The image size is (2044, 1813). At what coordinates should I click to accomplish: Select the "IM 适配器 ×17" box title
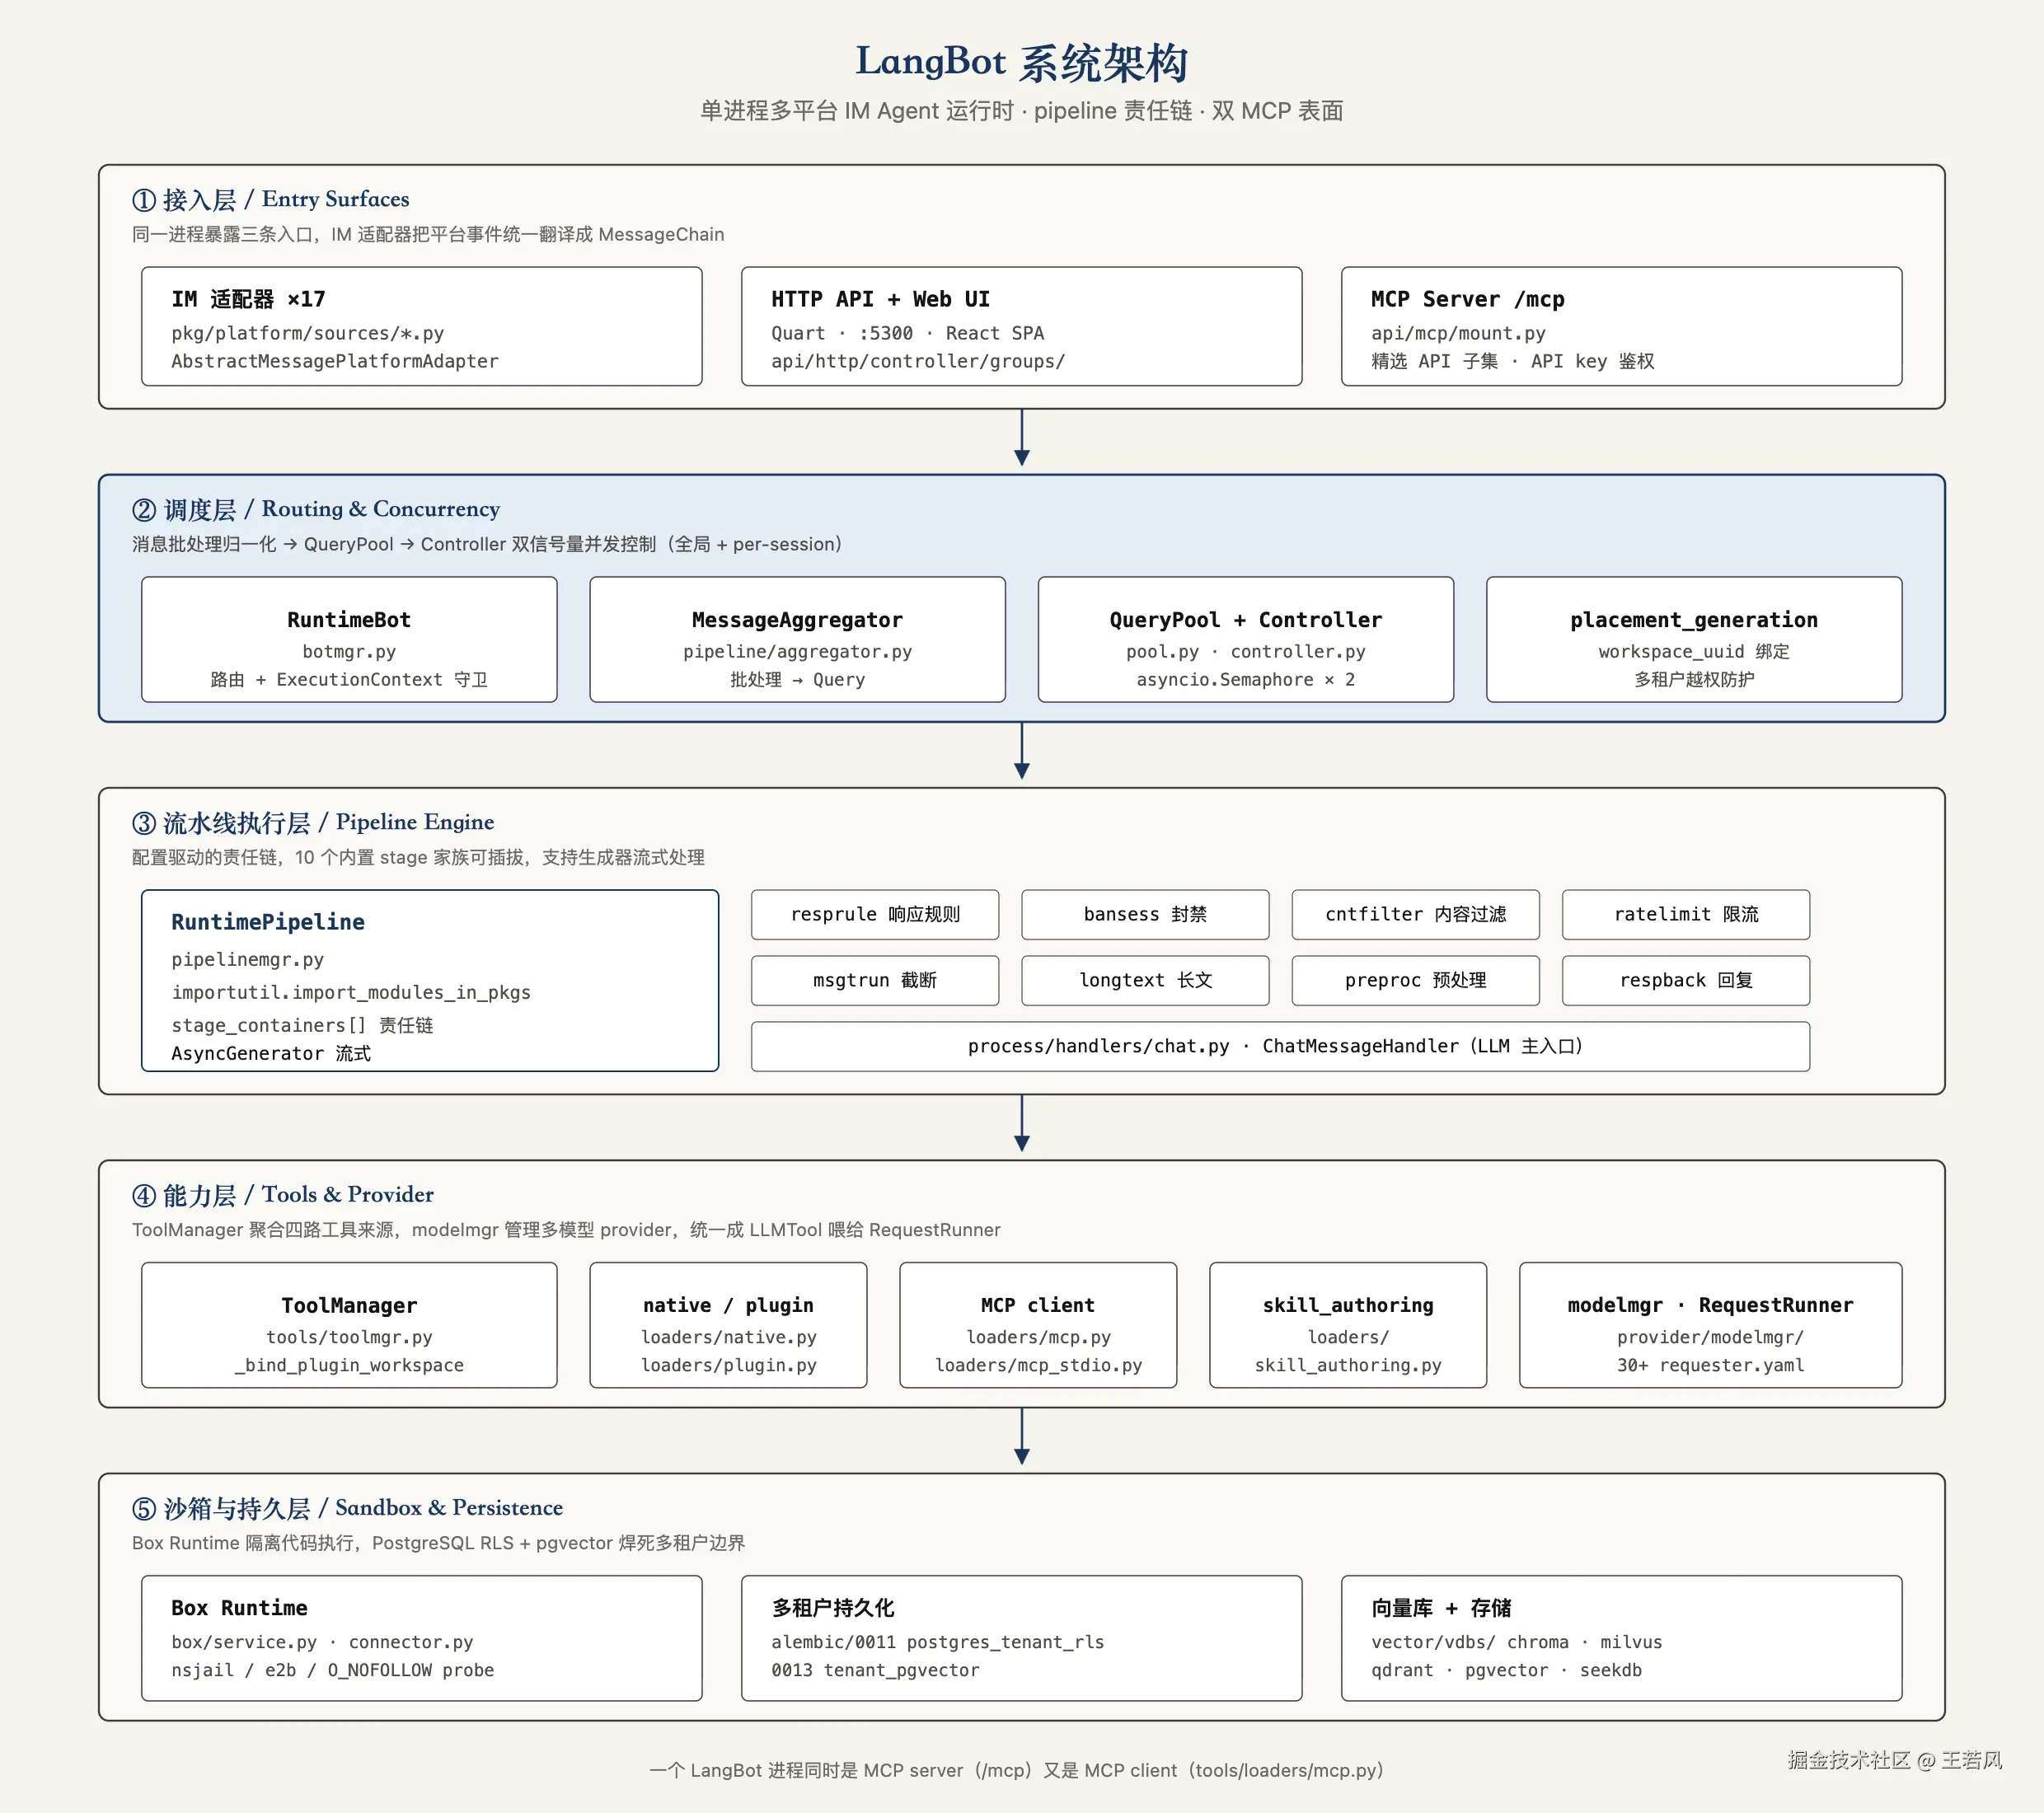coord(248,299)
